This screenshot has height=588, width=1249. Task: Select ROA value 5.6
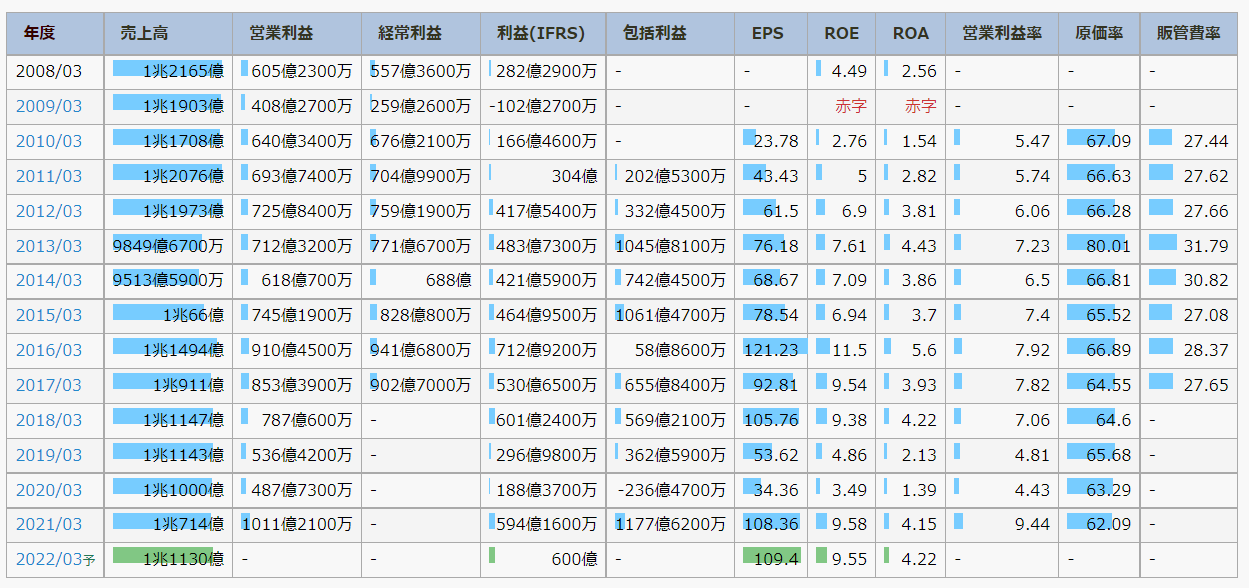coord(924,350)
